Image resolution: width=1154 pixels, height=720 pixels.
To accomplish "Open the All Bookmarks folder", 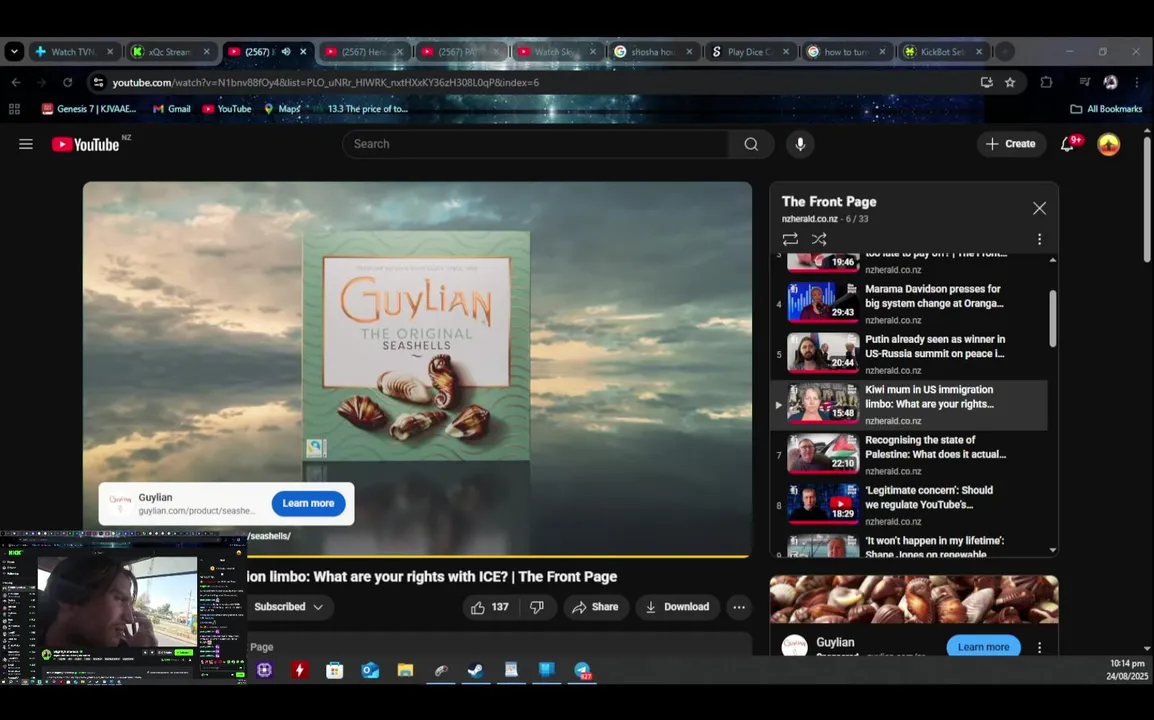I will click(x=1106, y=109).
